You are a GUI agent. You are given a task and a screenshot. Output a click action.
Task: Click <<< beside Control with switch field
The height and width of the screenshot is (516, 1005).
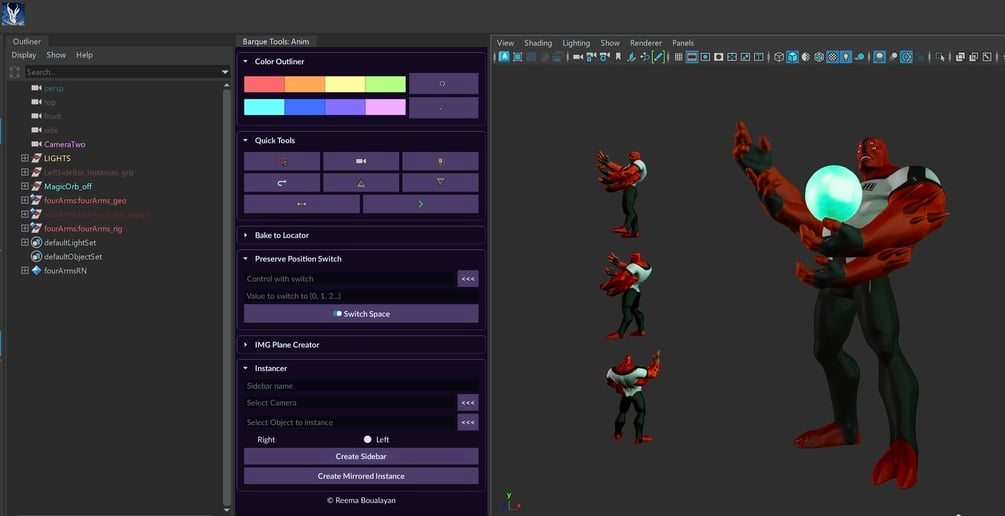click(x=468, y=279)
